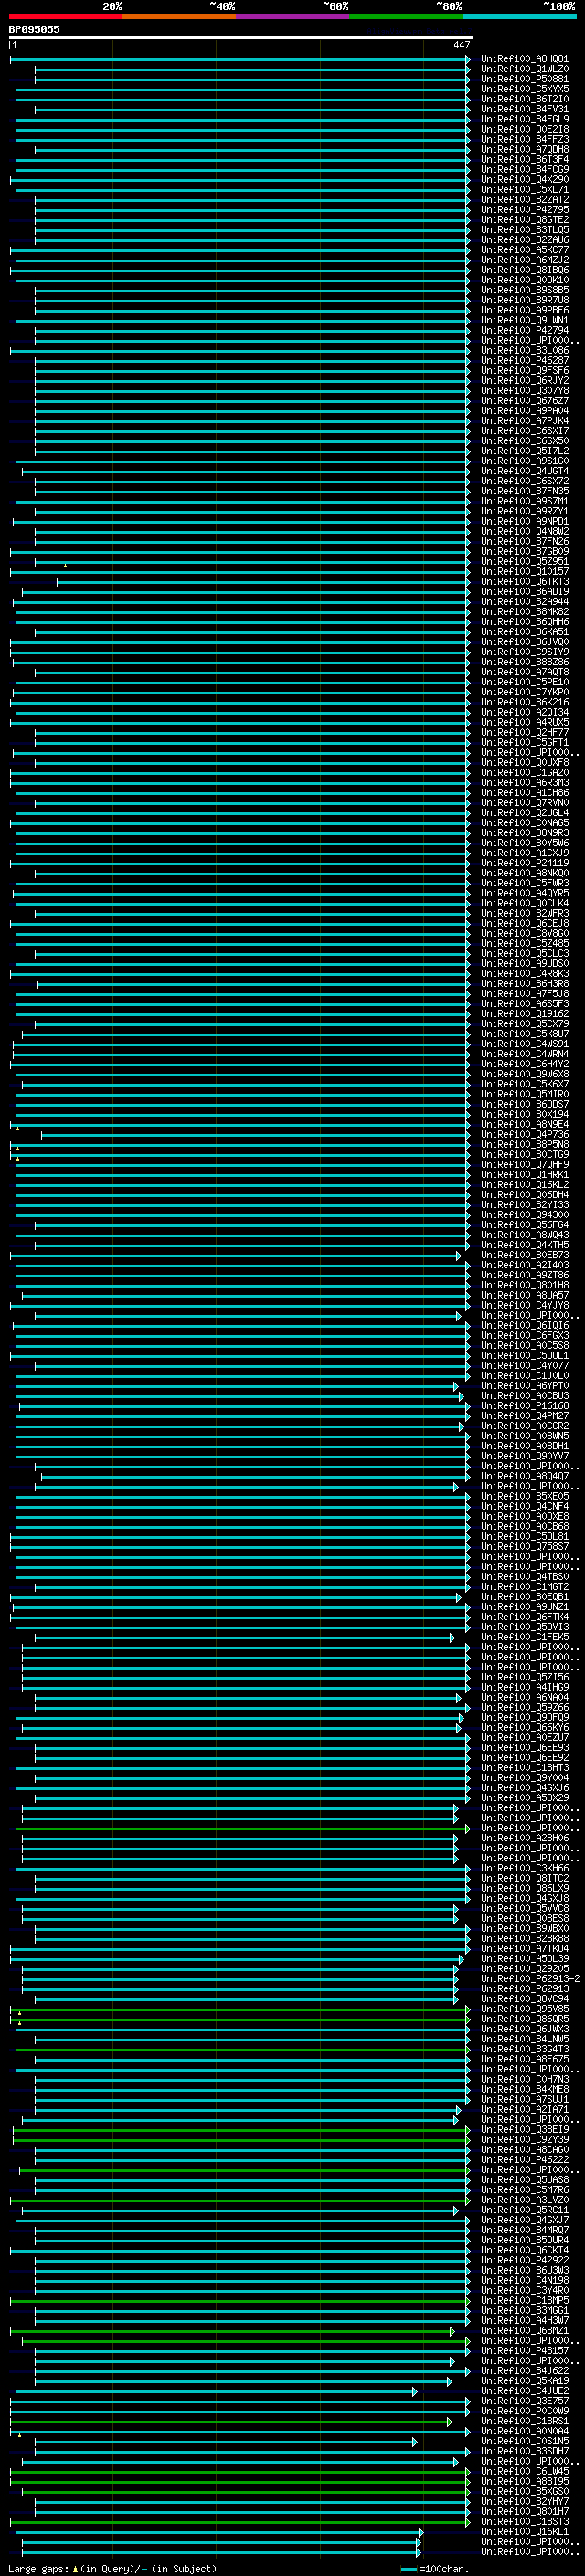Click the green alignment bar for UniRef100_A3LVZ0
585x2576 pixels.
(240, 2200)
